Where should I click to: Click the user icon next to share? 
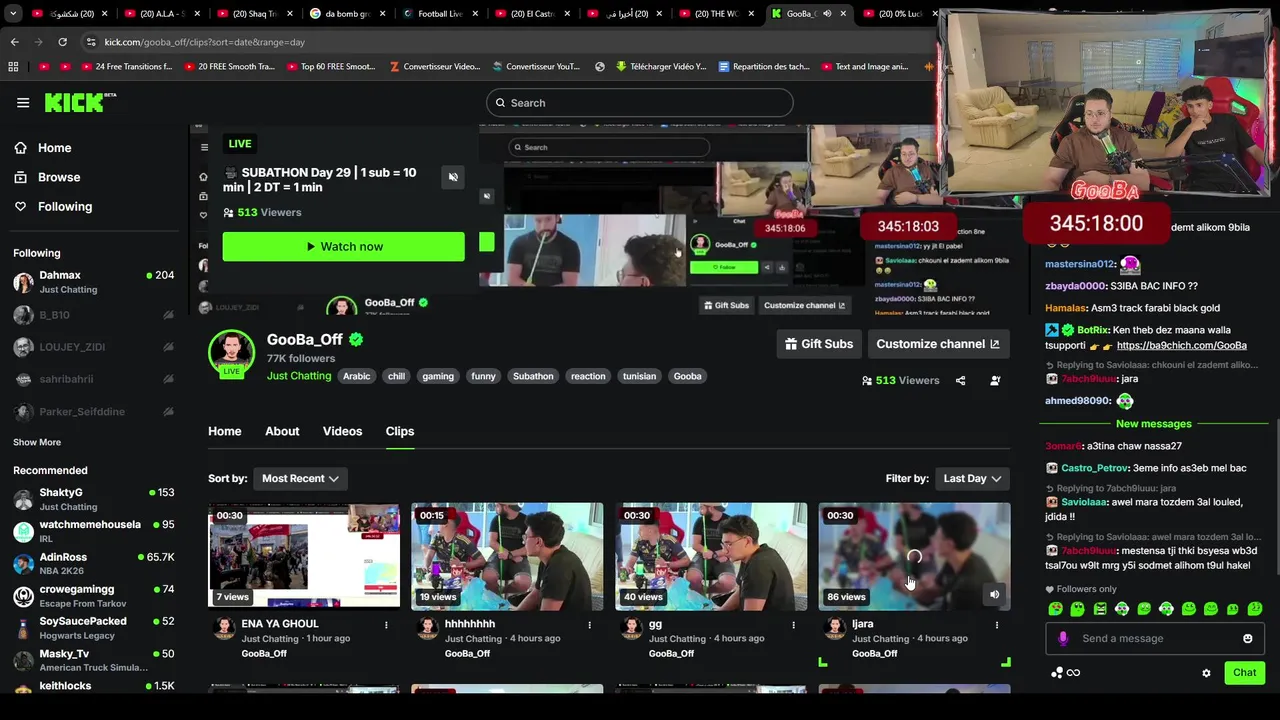pos(995,381)
